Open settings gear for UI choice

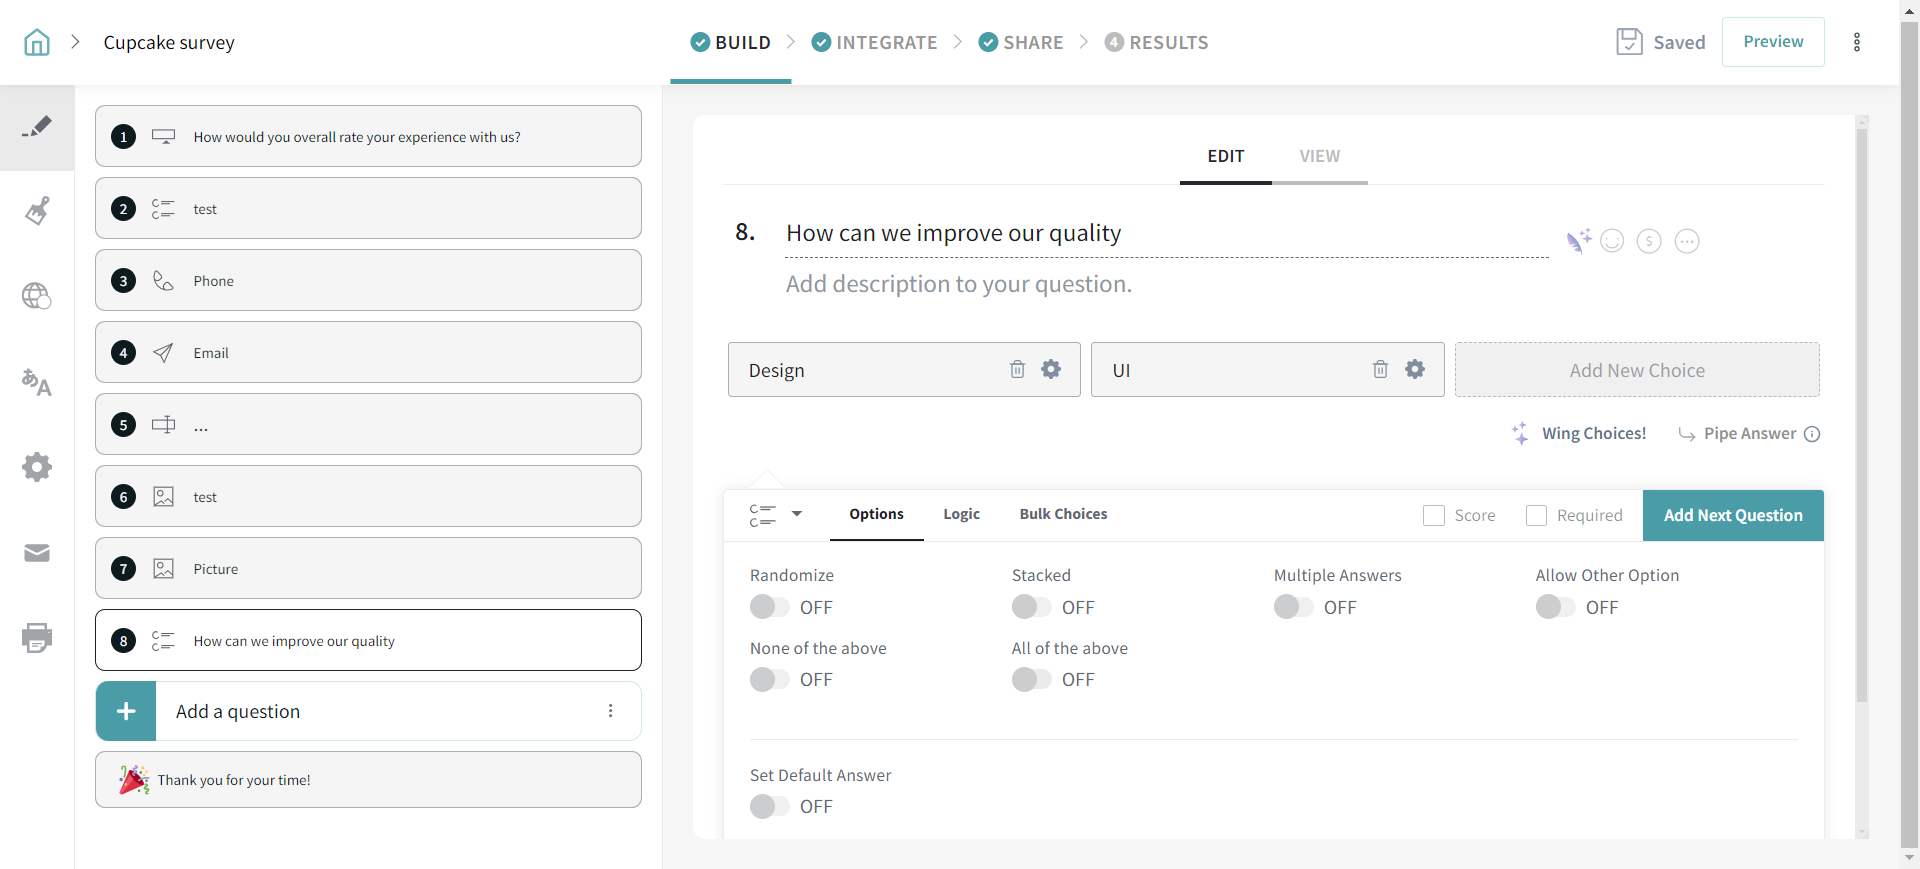click(1414, 370)
